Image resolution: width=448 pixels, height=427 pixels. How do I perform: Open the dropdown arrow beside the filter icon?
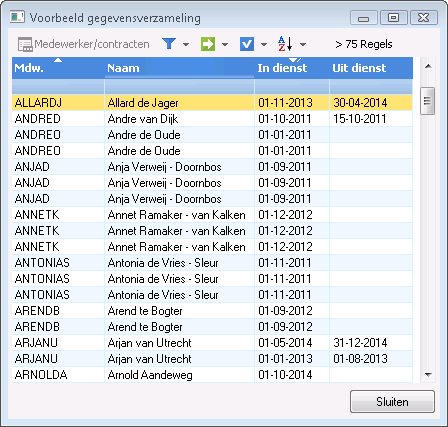click(x=186, y=44)
